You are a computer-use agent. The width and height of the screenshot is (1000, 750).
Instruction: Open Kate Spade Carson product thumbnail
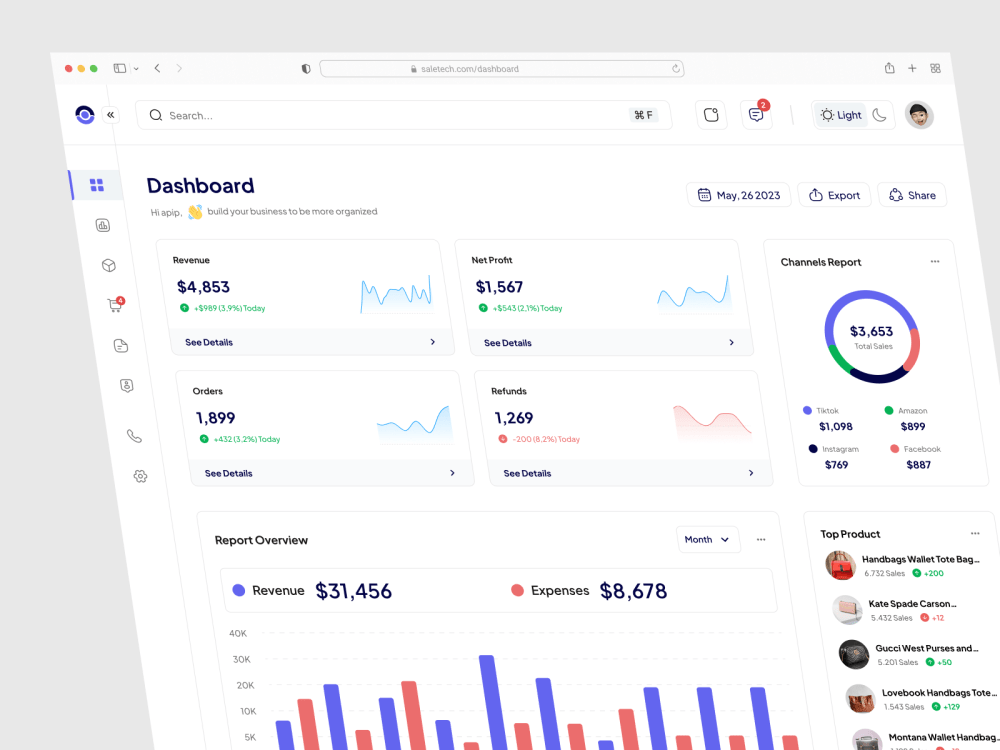848,609
